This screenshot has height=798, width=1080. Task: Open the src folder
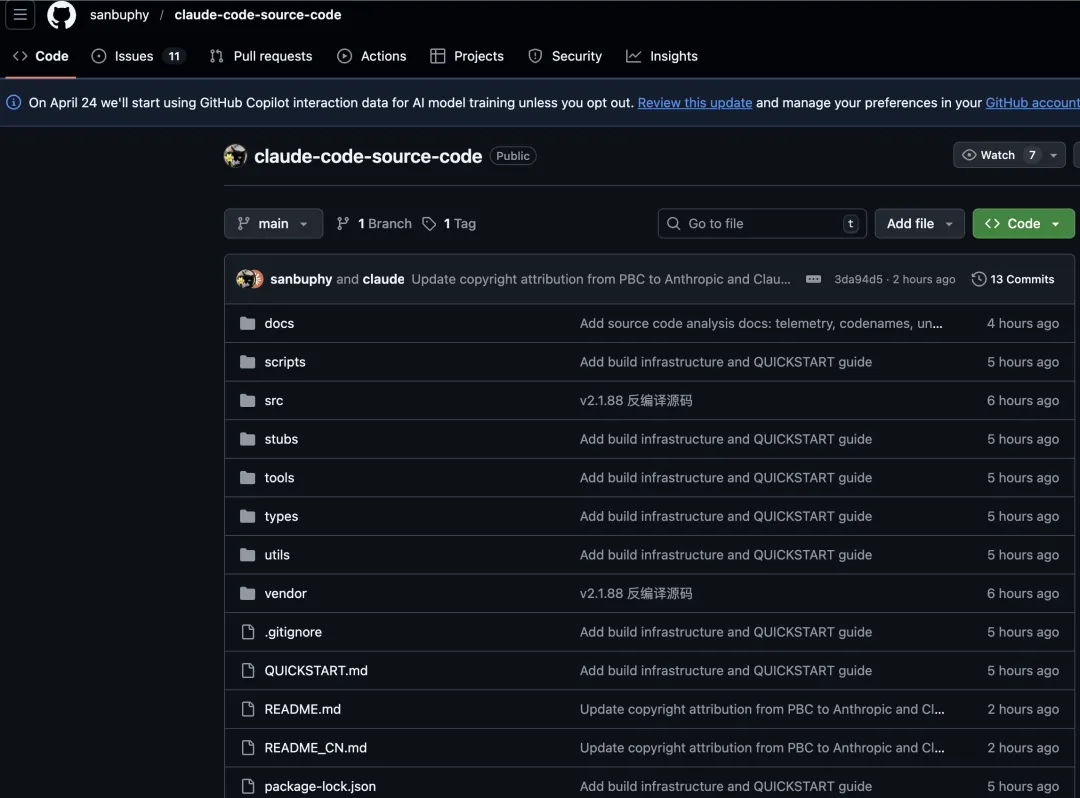273,400
